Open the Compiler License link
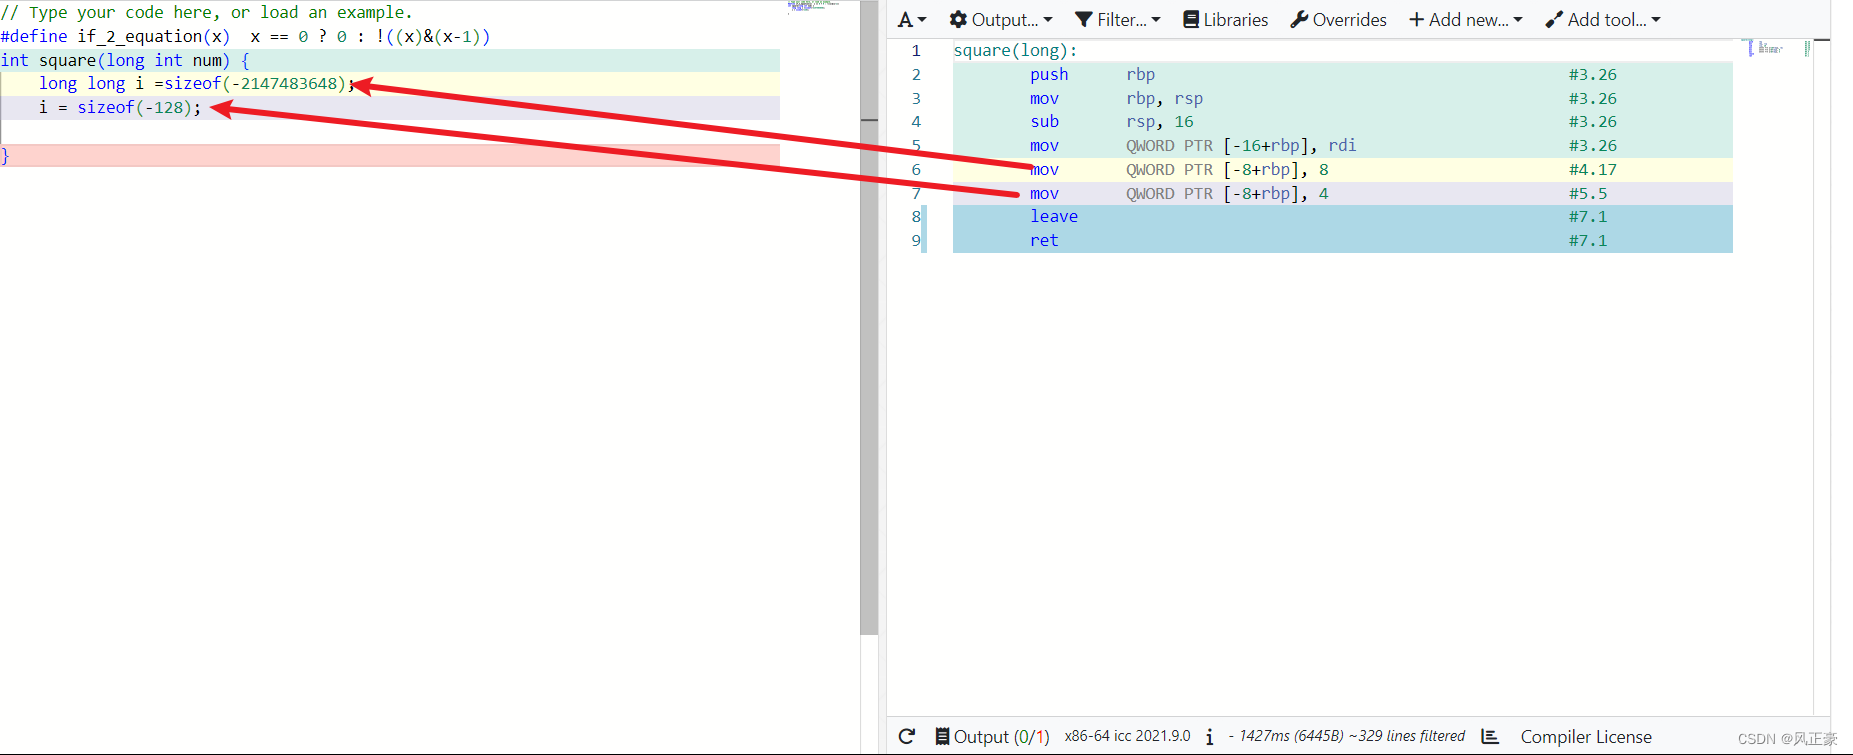The height and width of the screenshot is (755, 1853). pos(1586,737)
